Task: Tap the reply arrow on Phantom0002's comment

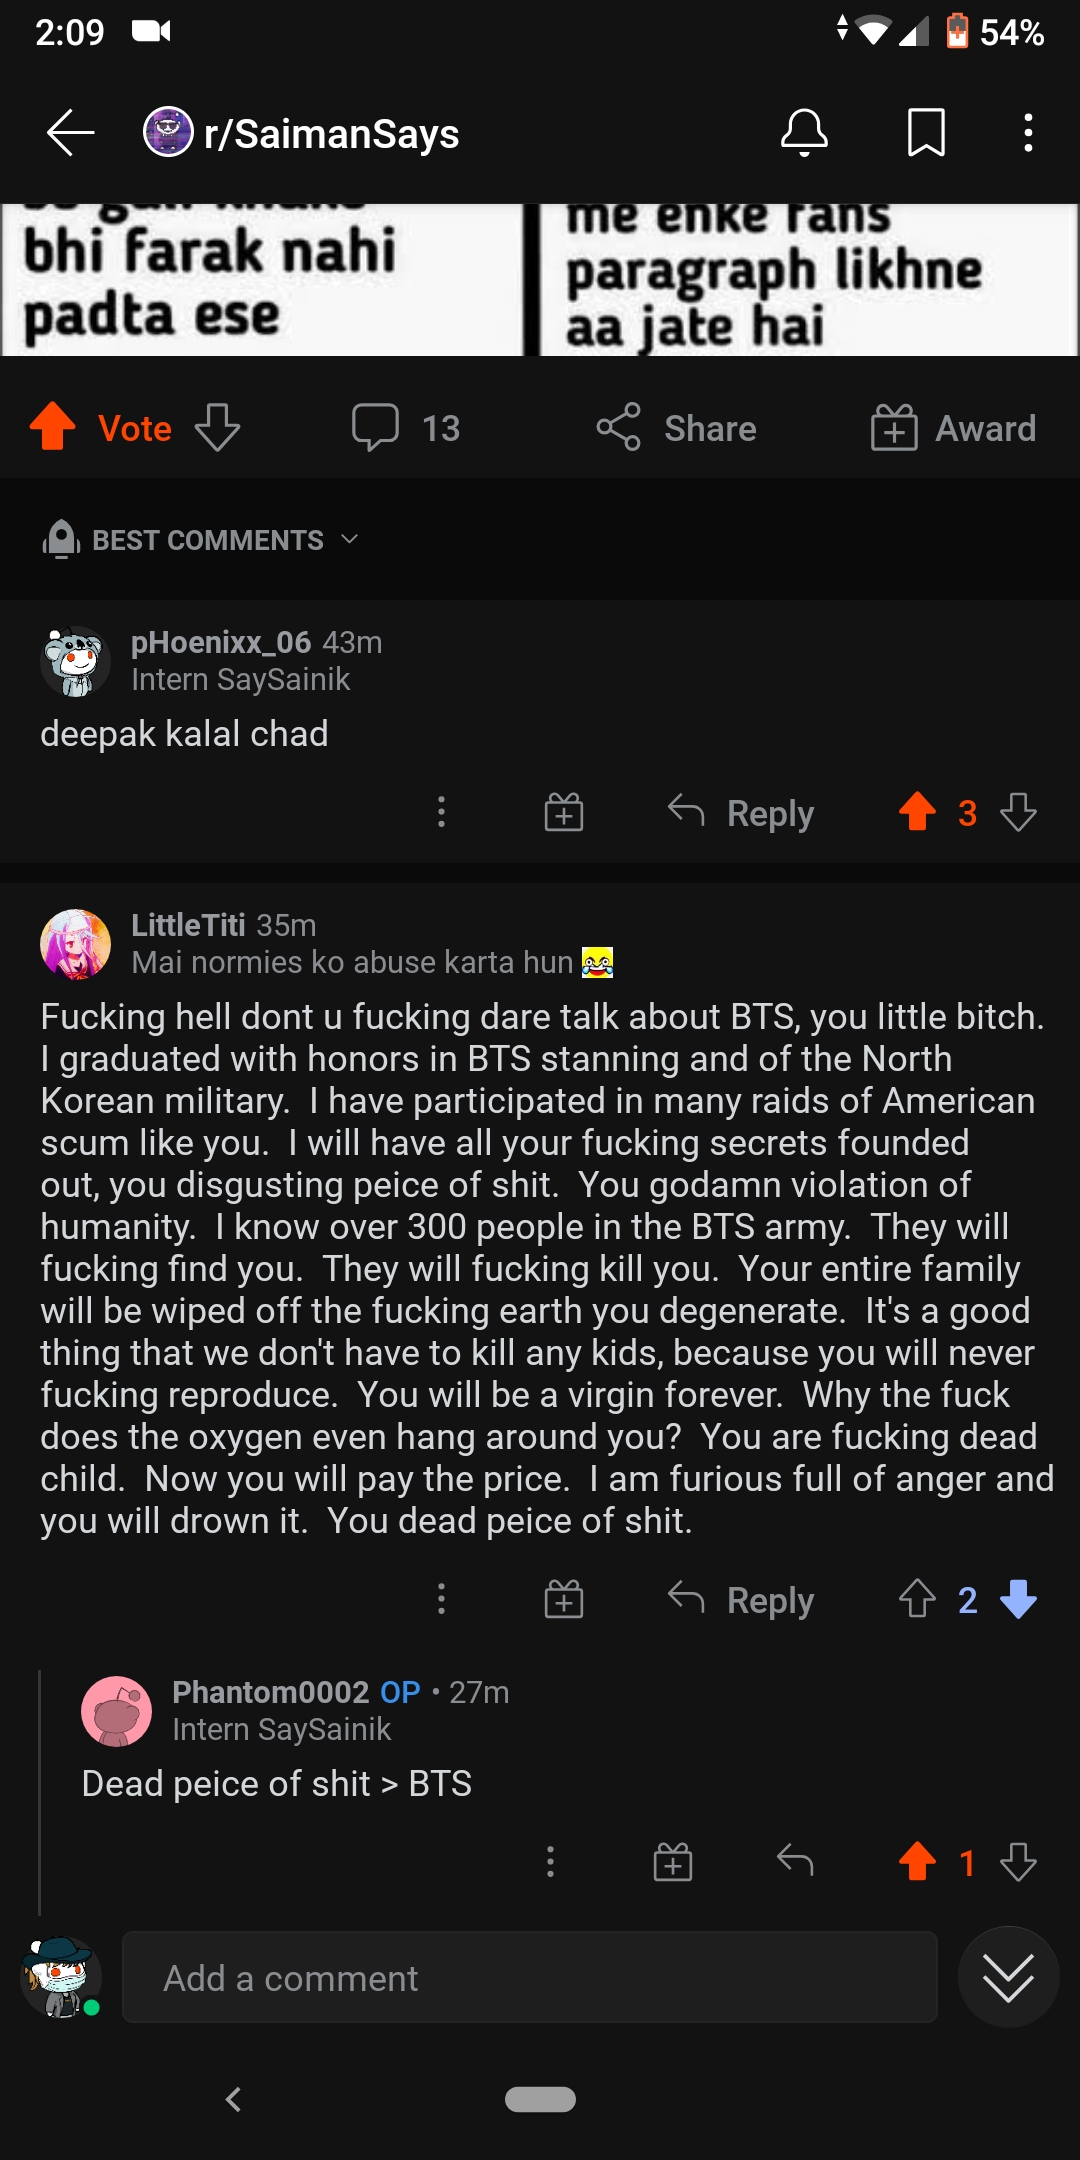Action: point(795,1861)
